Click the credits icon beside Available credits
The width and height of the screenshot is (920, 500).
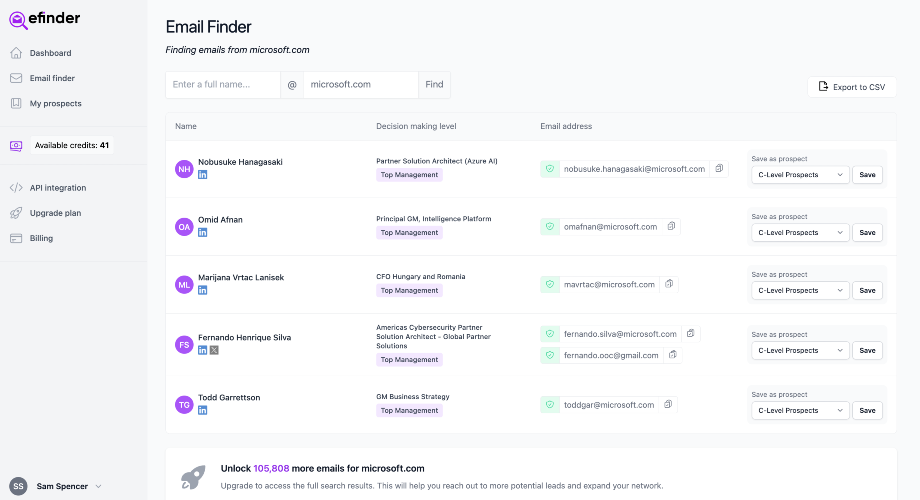(x=16, y=146)
